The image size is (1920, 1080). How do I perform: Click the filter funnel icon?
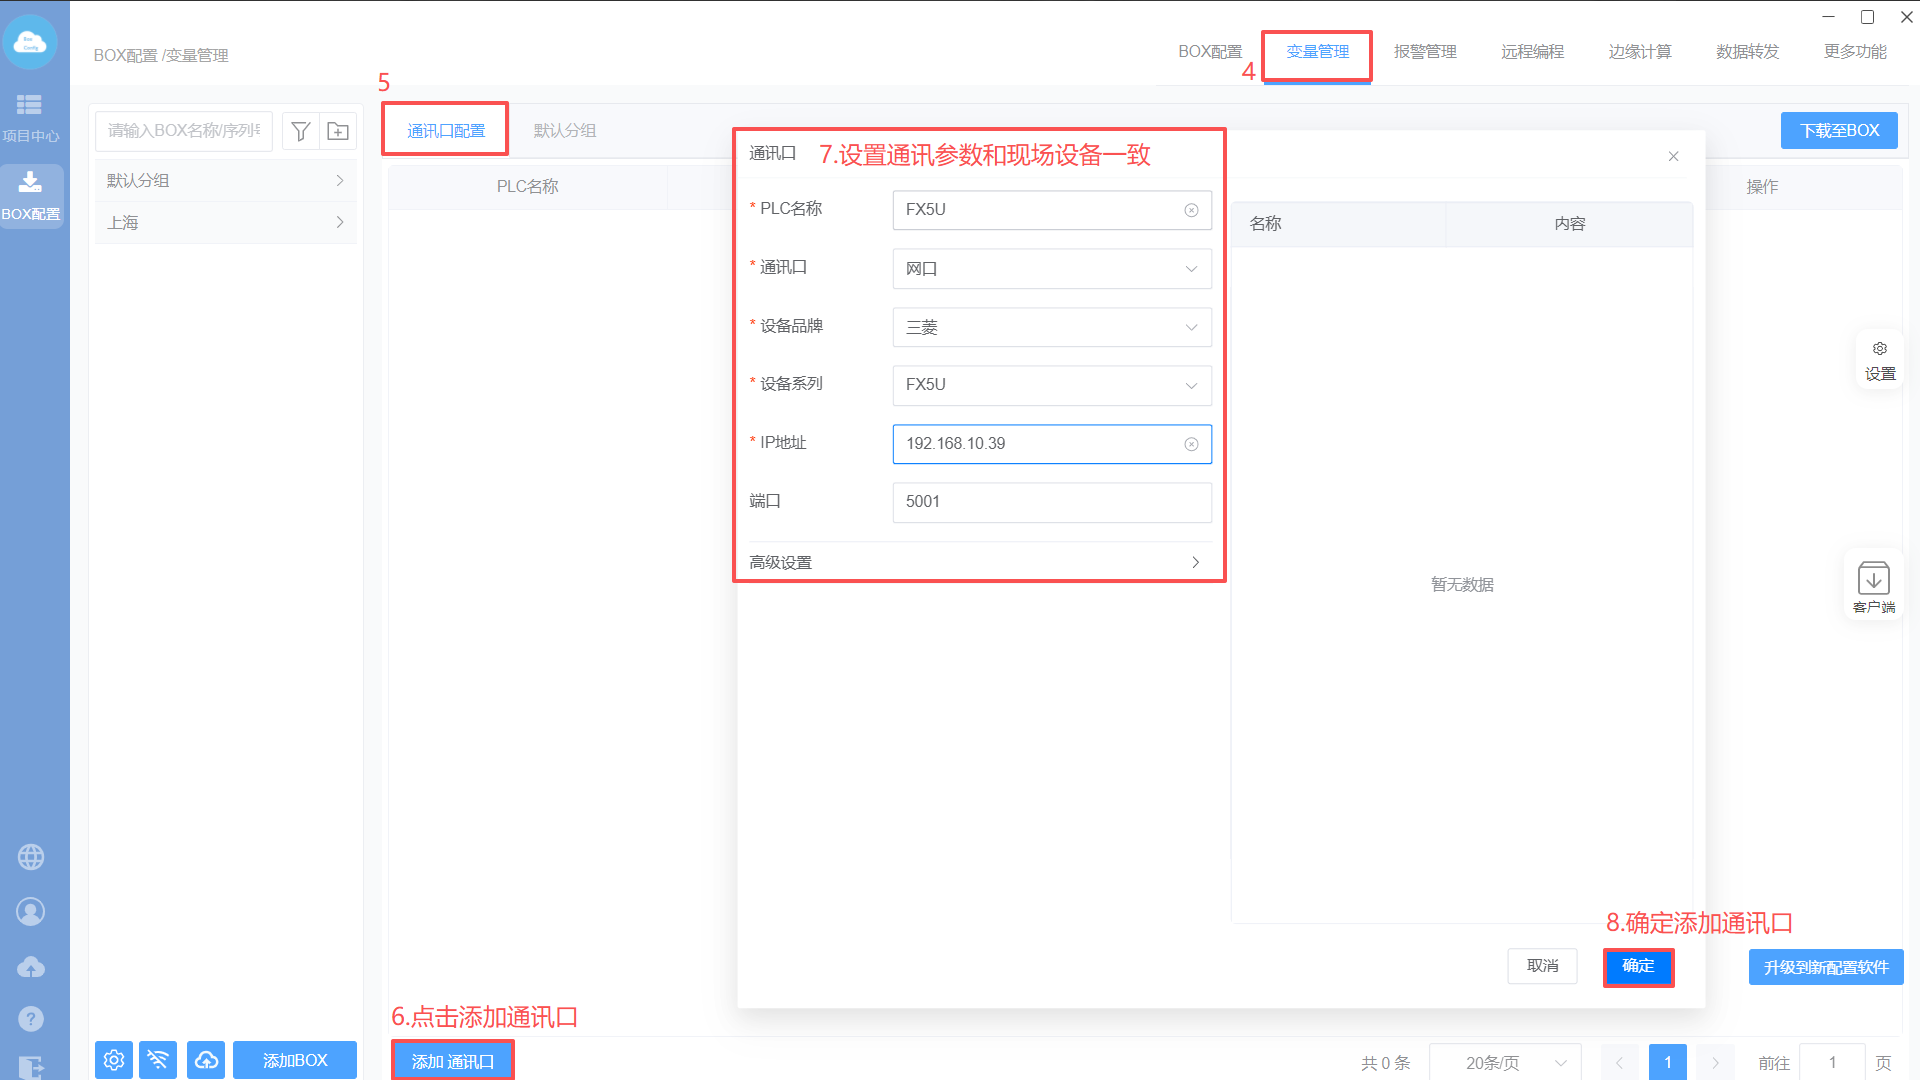pos(300,131)
